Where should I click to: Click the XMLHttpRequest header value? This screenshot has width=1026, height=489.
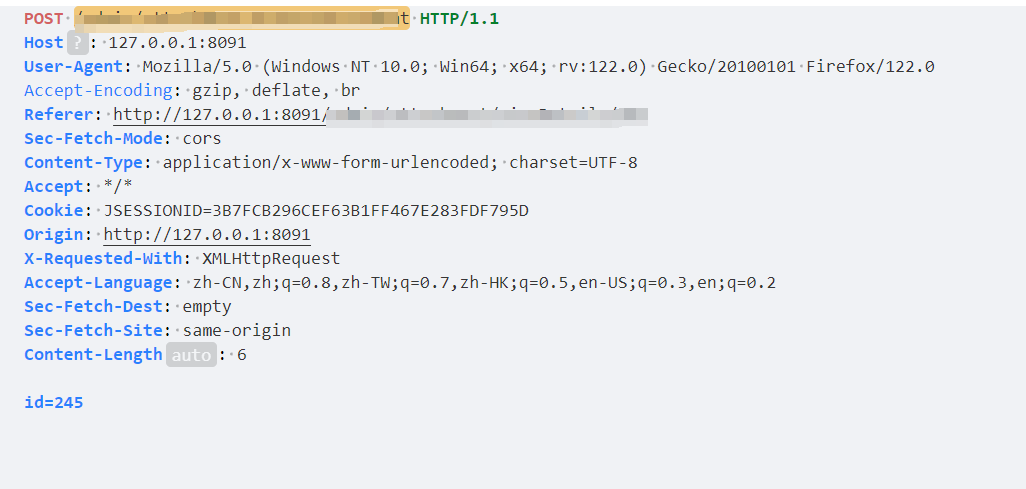271,259
